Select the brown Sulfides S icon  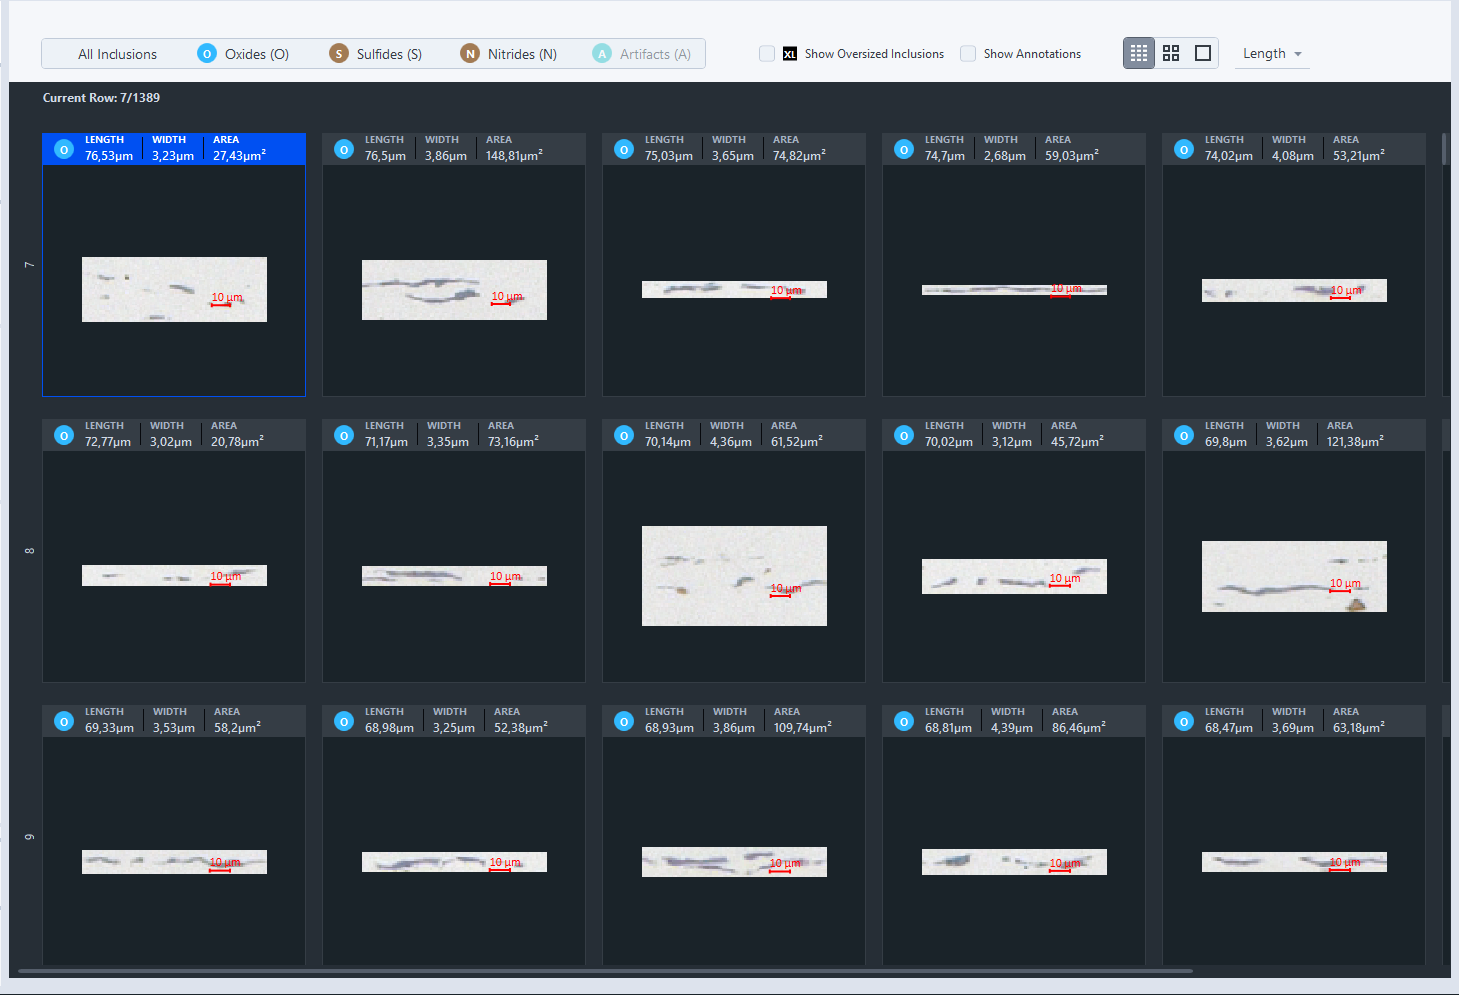coord(339,53)
